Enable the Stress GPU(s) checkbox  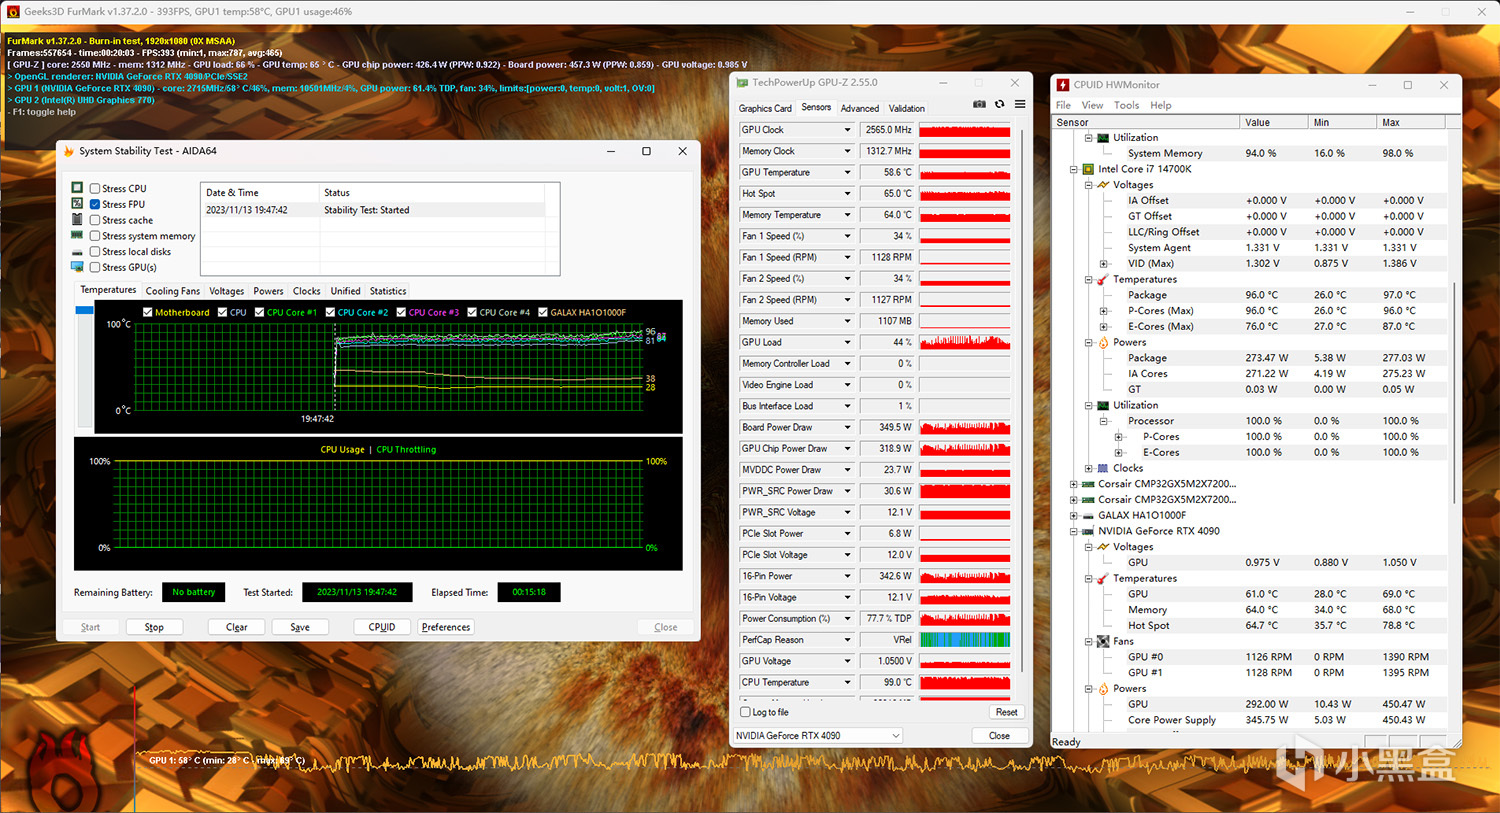[x=95, y=267]
